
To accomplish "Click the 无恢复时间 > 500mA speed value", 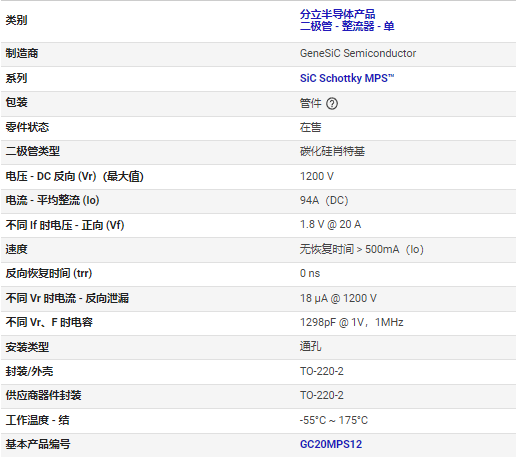I will pos(361,249).
